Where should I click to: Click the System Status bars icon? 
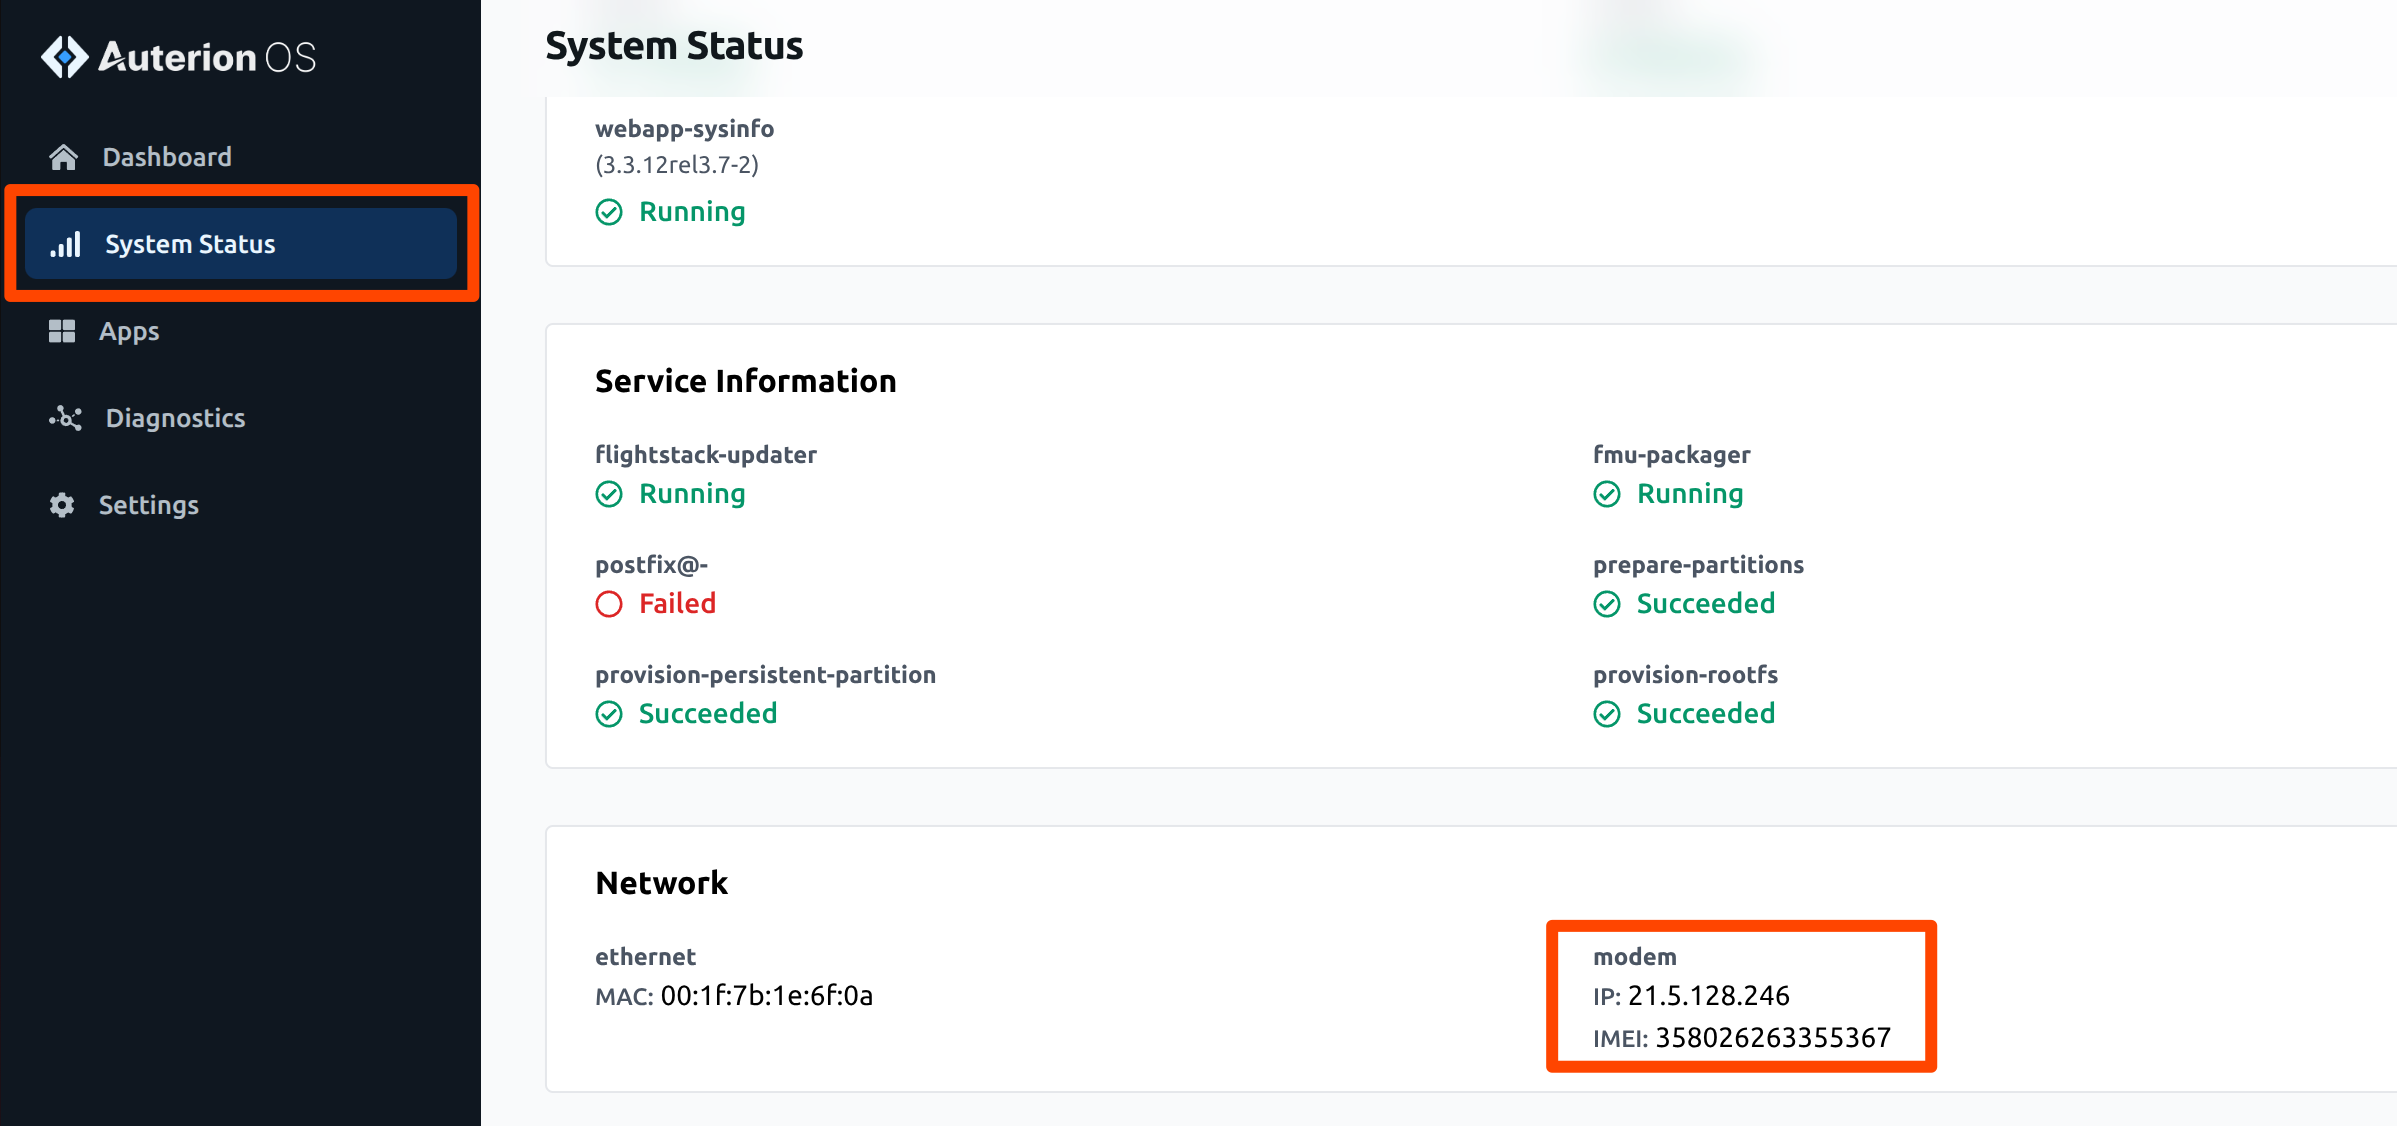(x=66, y=244)
